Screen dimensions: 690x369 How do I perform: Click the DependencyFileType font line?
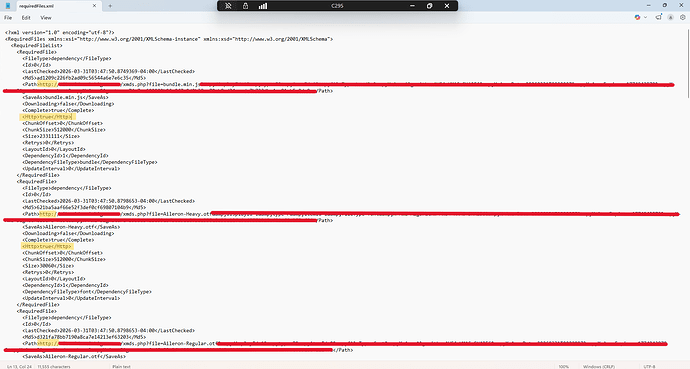(x=87, y=292)
